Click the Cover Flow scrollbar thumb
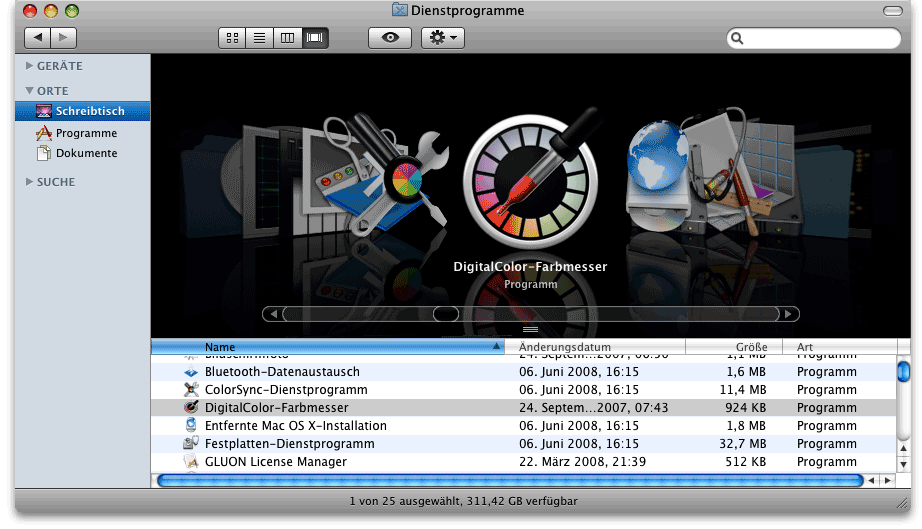 pos(446,314)
